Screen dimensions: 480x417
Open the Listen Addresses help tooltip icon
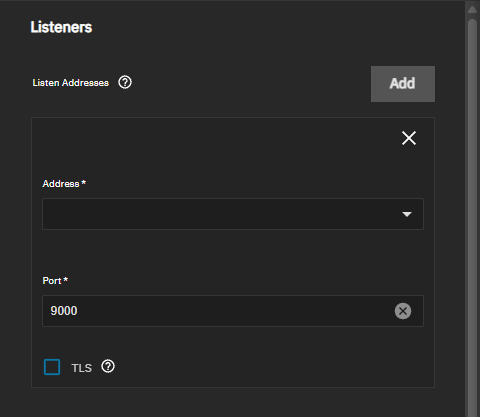tap(125, 82)
